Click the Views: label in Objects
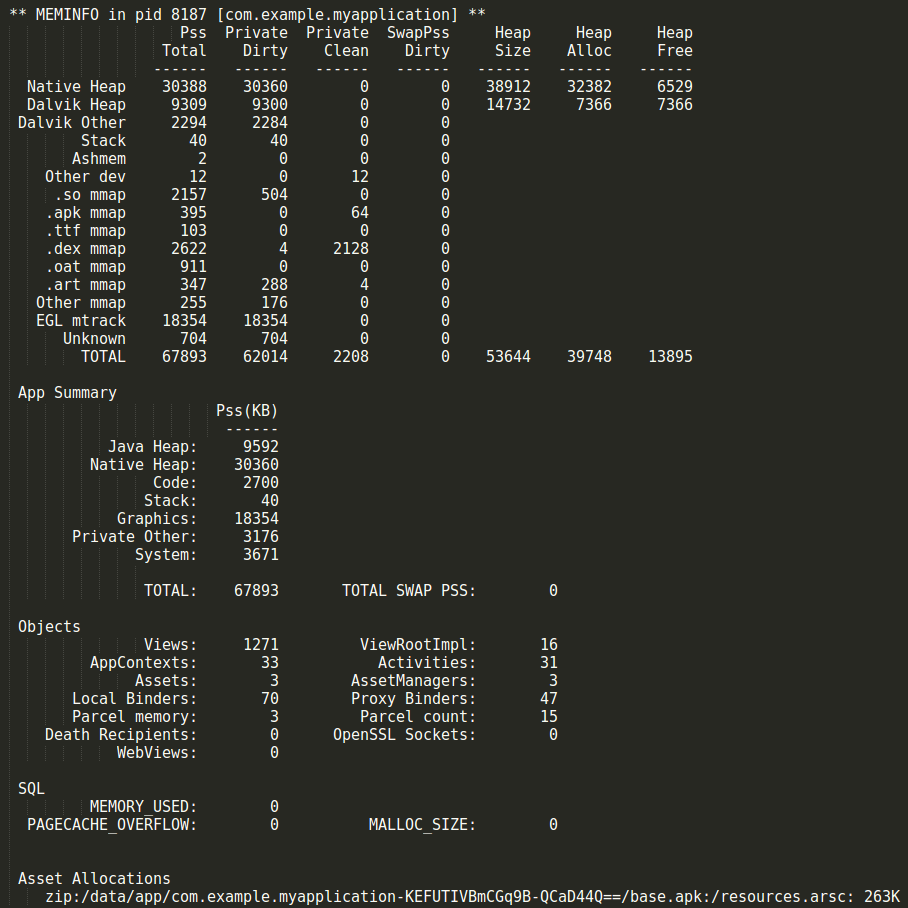 171,645
